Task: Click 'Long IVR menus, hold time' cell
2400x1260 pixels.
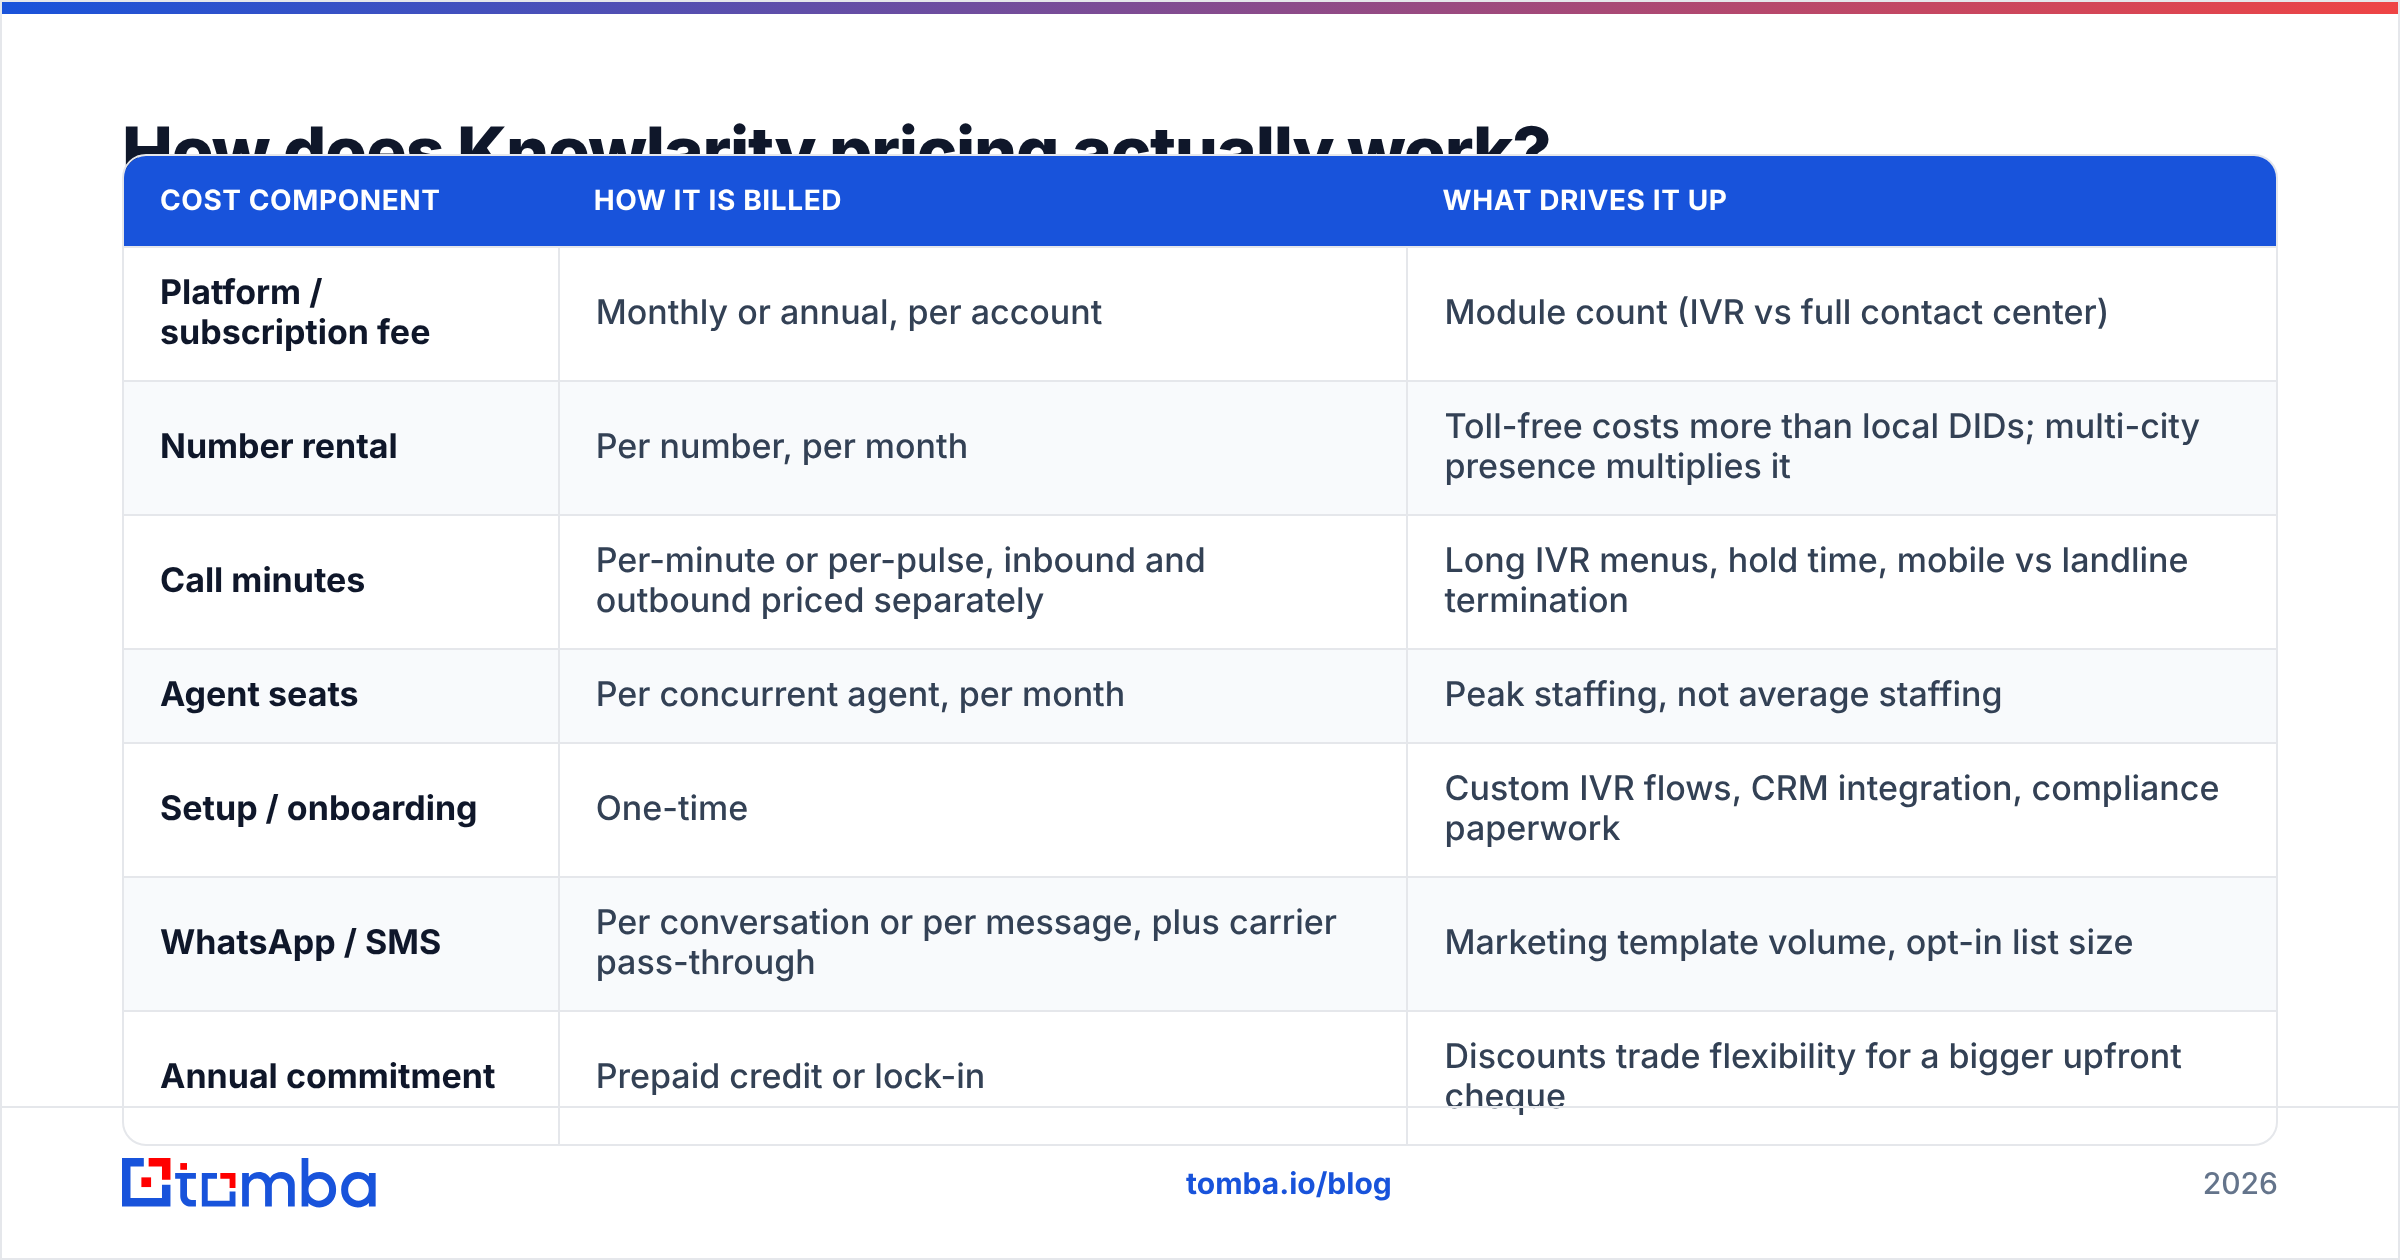Action: point(1842,581)
